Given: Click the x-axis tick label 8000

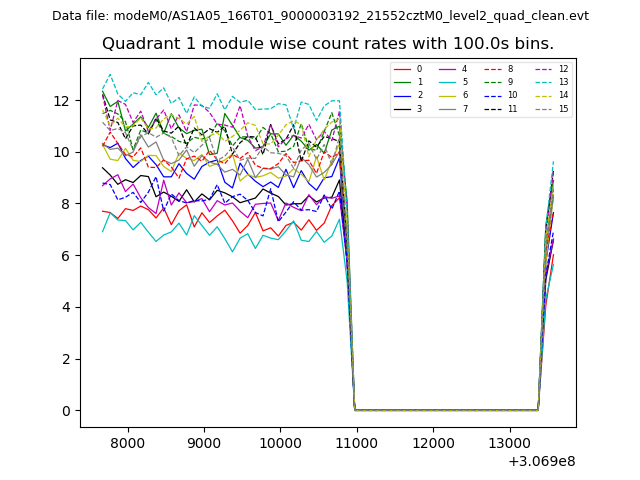Looking at the screenshot, I should (x=128, y=443).
